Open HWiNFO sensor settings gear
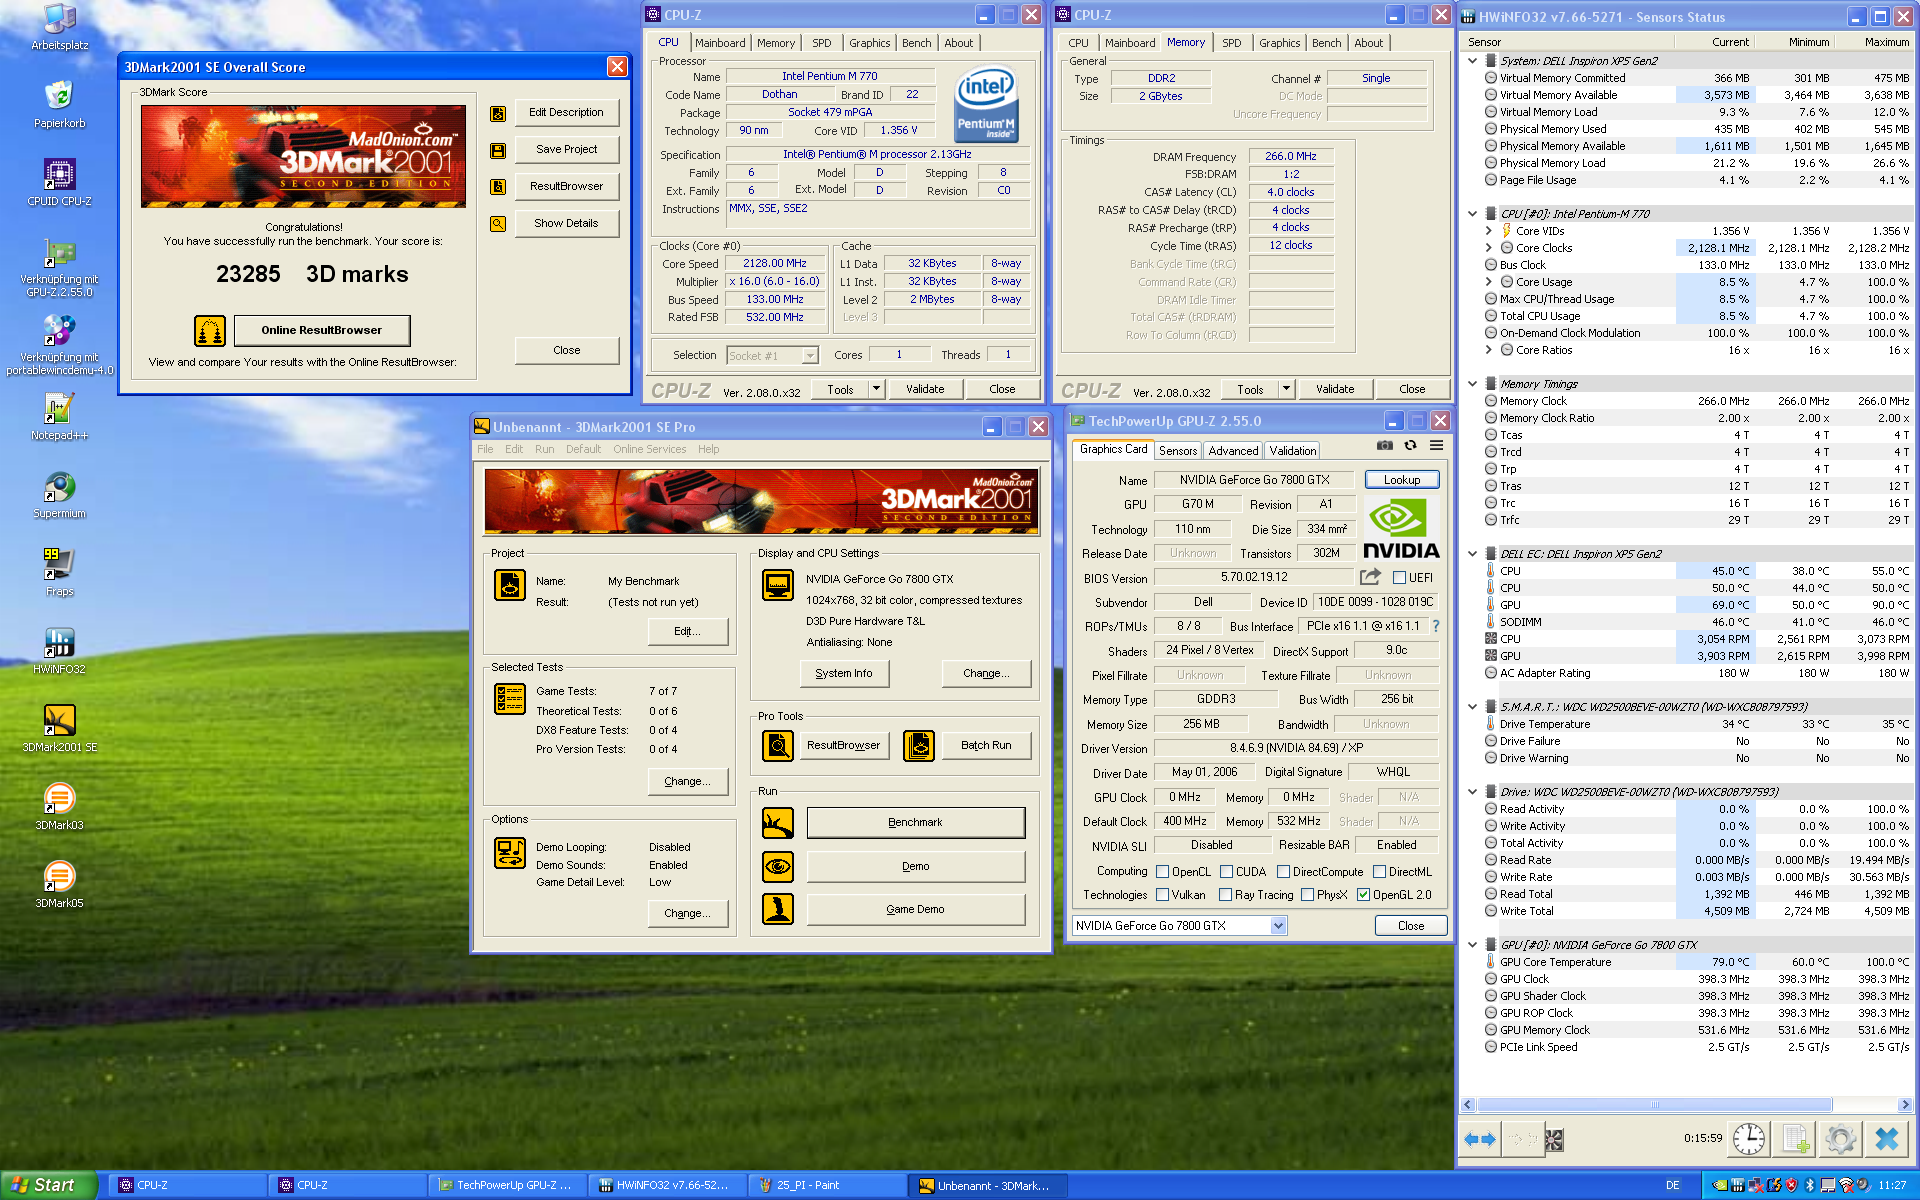Screen dimensions: 1920x1200 tap(1840, 1139)
